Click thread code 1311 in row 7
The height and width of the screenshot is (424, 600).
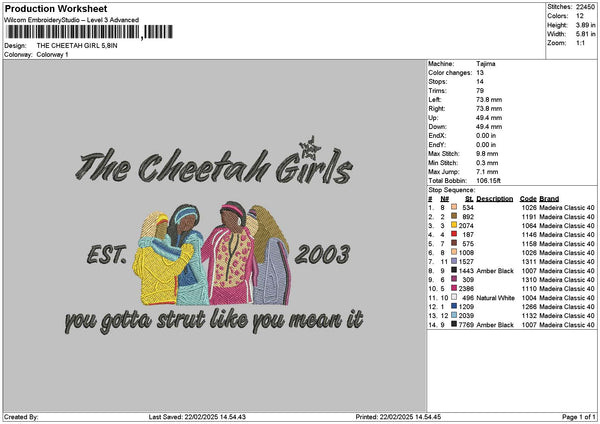click(x=529, y=262)
